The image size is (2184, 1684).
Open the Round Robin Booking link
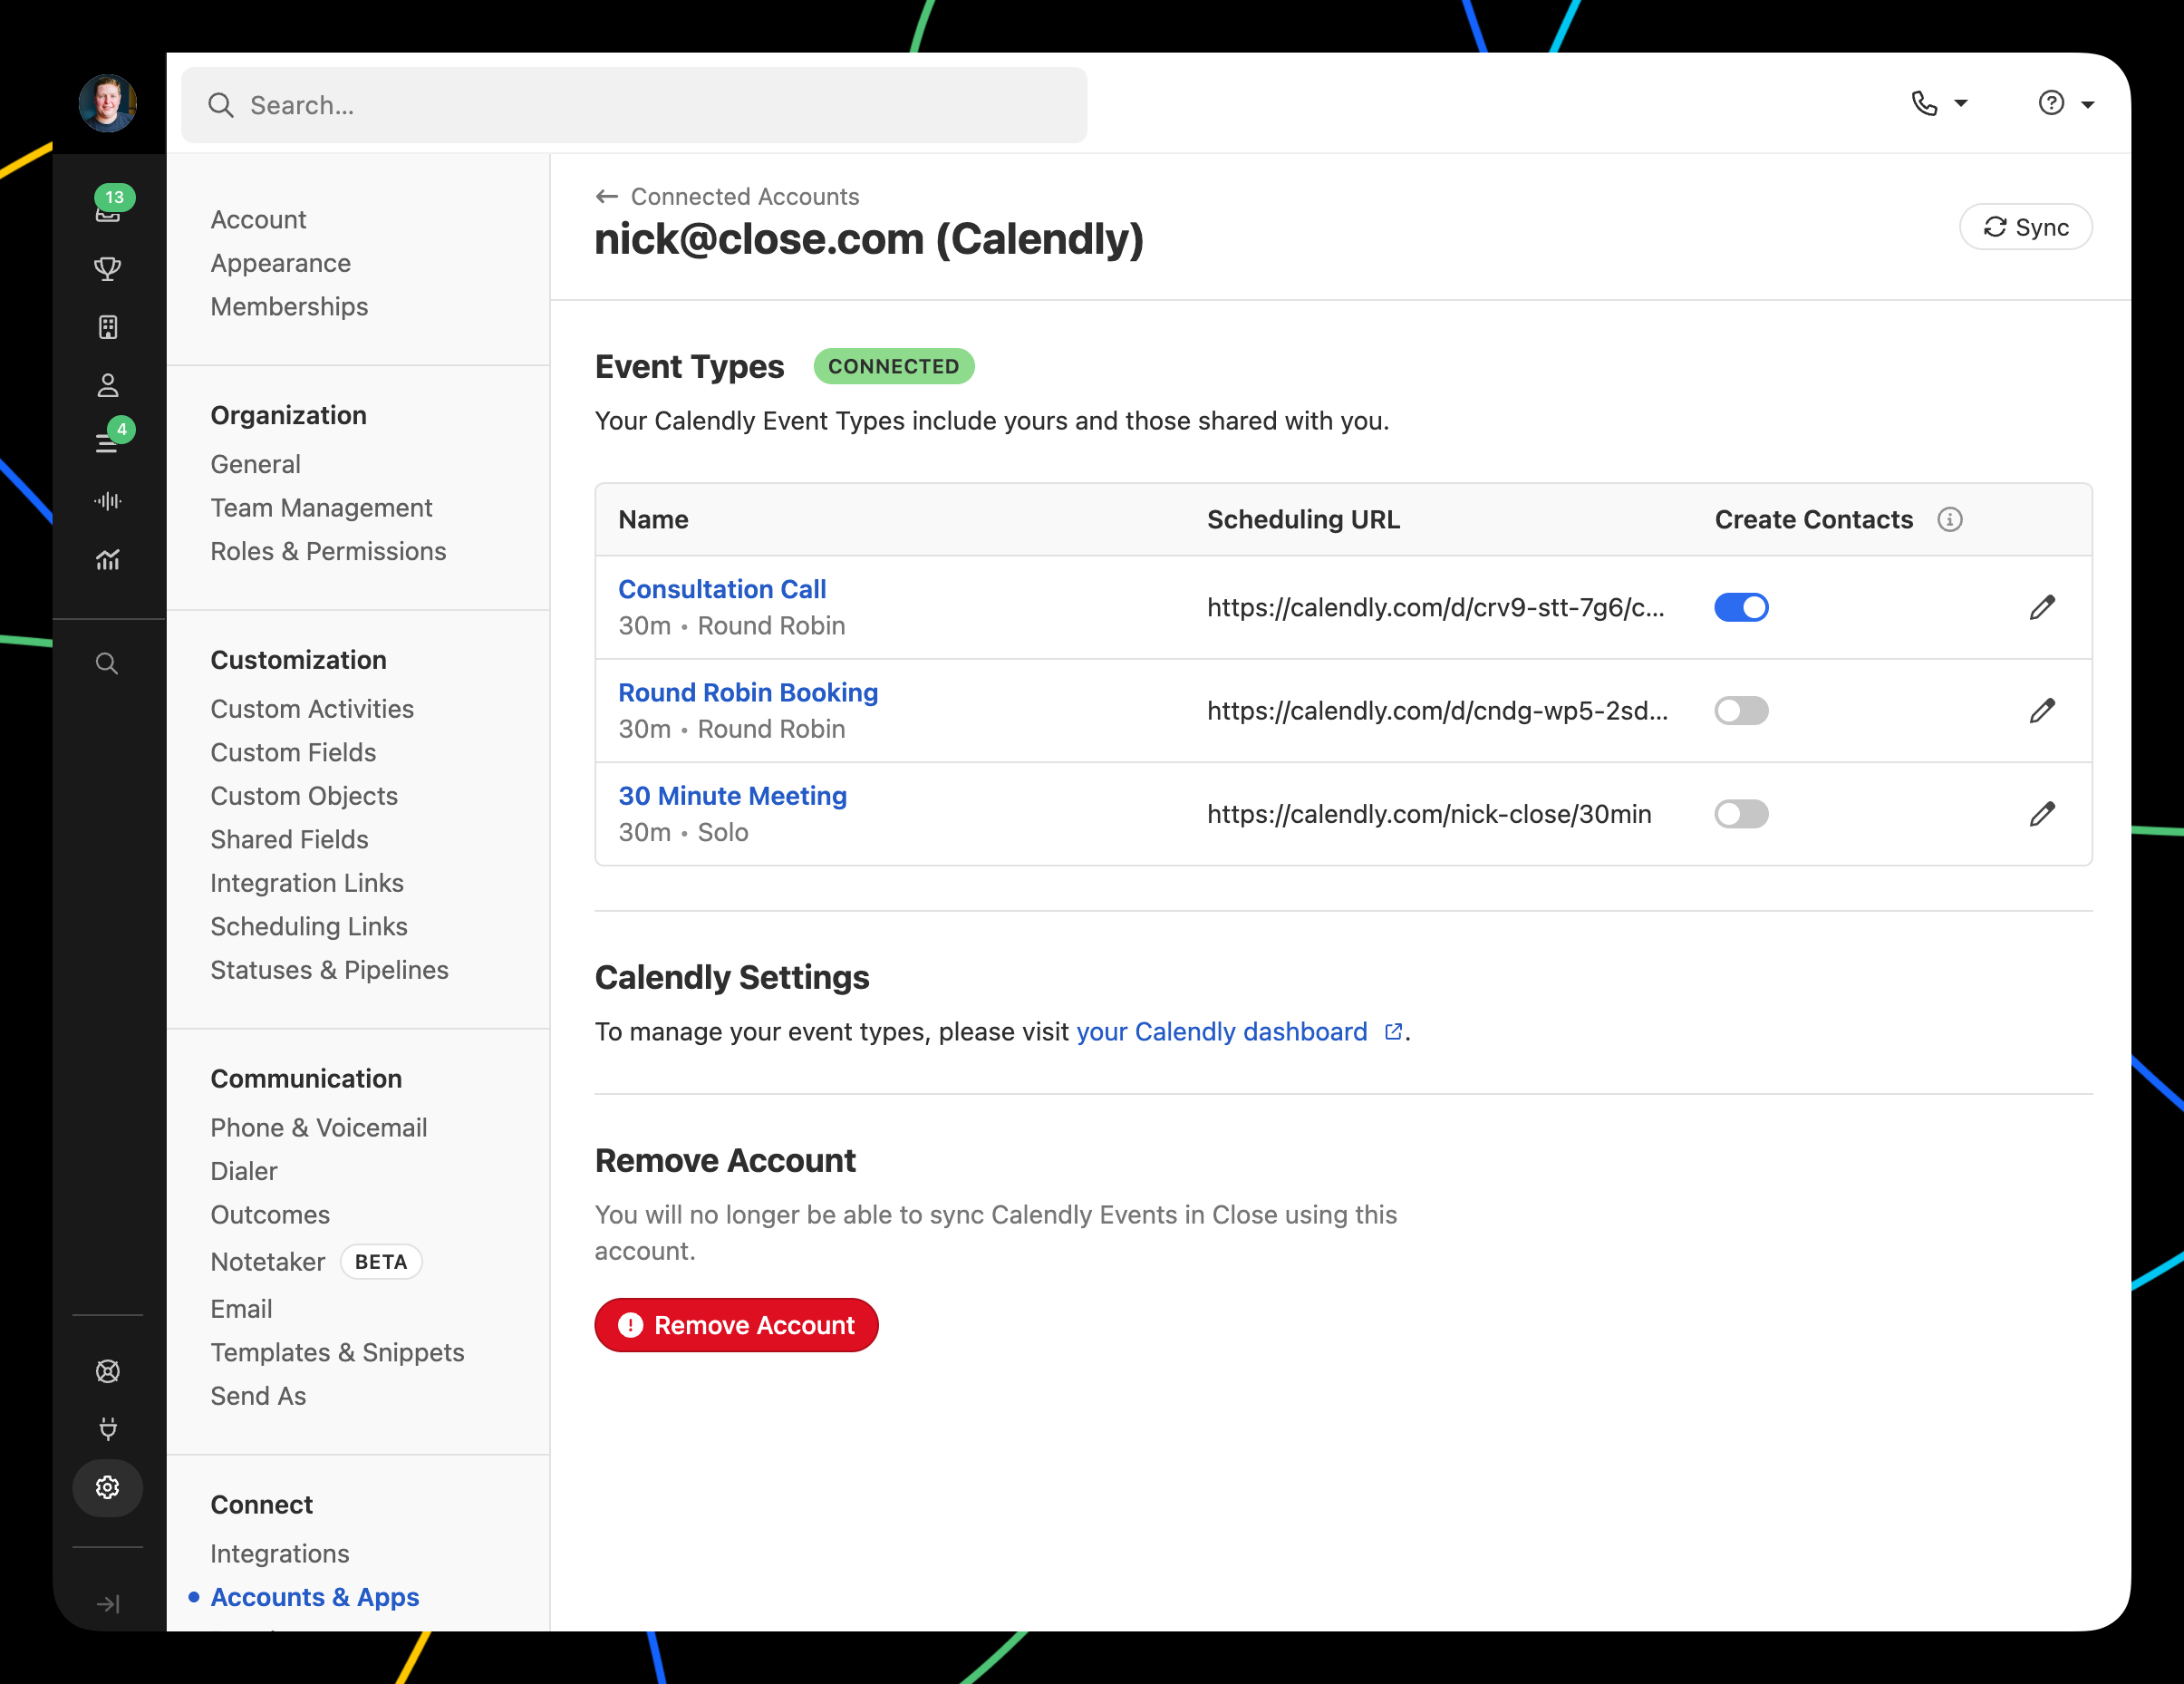[x=748, y=692]
